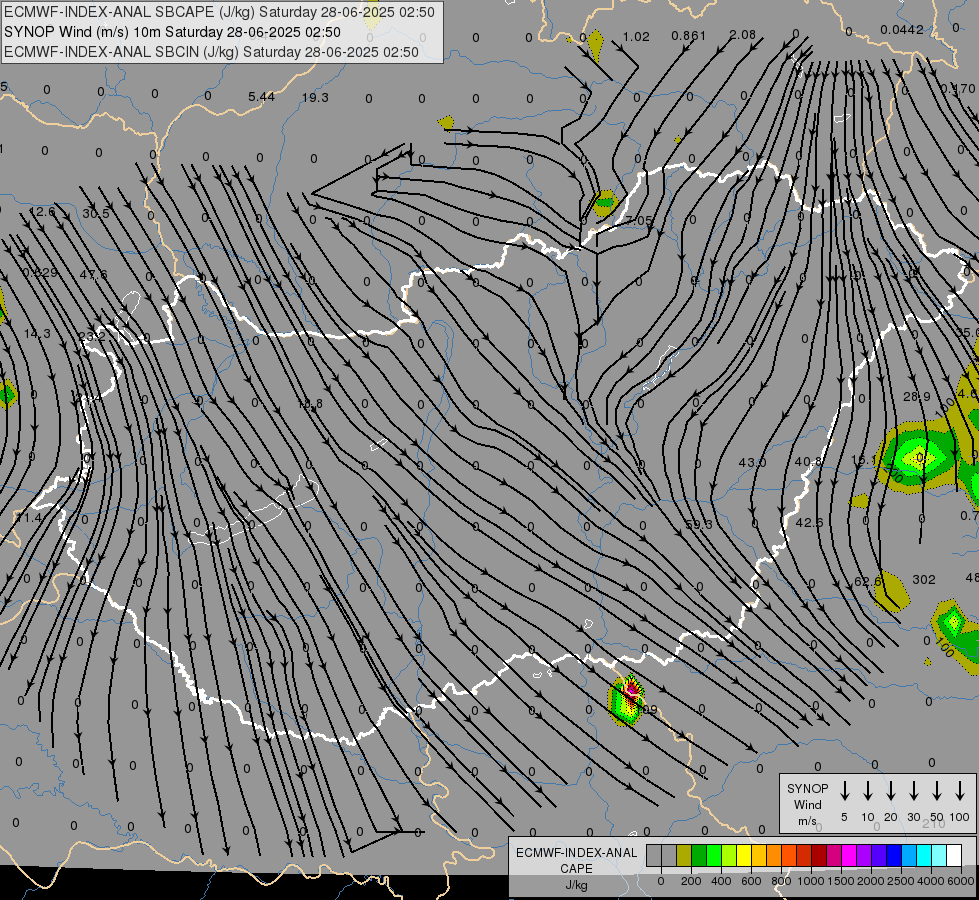This screenshot has width=979, height=900.
Task: Click the map value 7.05
Action: [x=639, y=220]
